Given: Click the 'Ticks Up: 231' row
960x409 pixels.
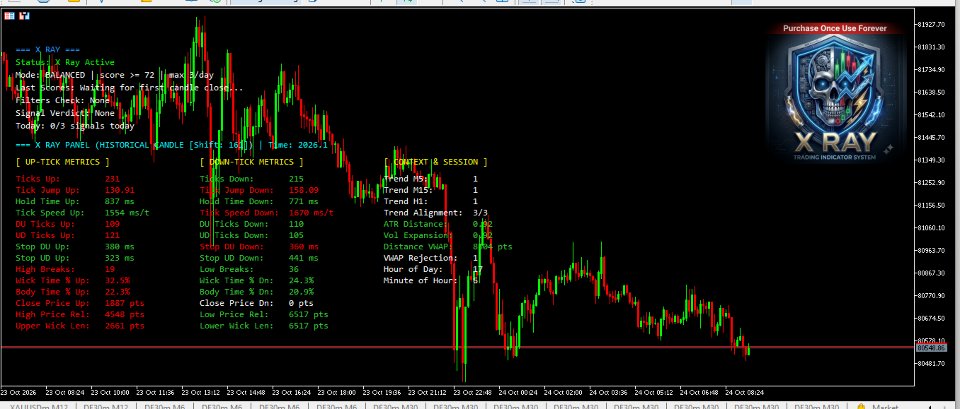Looking at the screenshot, I should click(x=67, y=179).
